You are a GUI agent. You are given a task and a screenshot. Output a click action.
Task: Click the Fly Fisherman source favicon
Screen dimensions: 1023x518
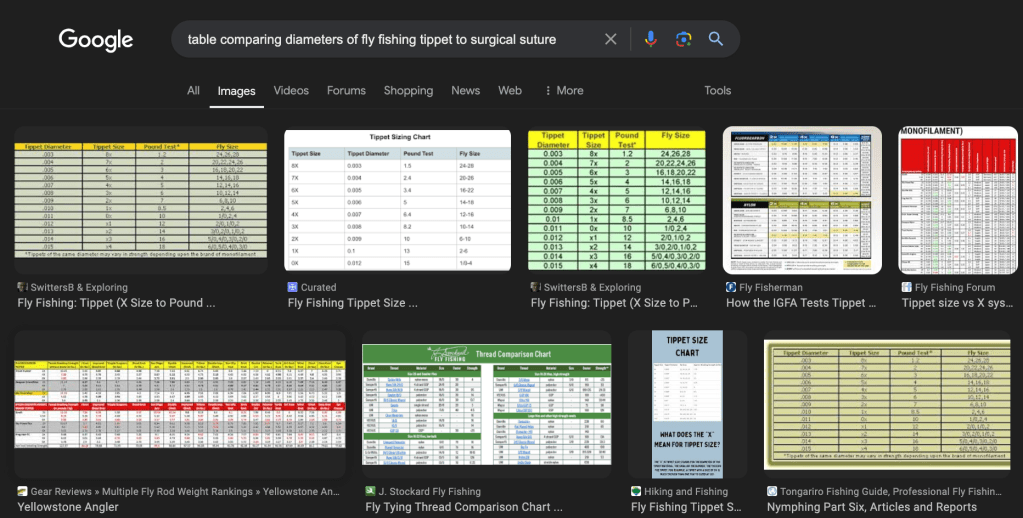tap(731, 287)
